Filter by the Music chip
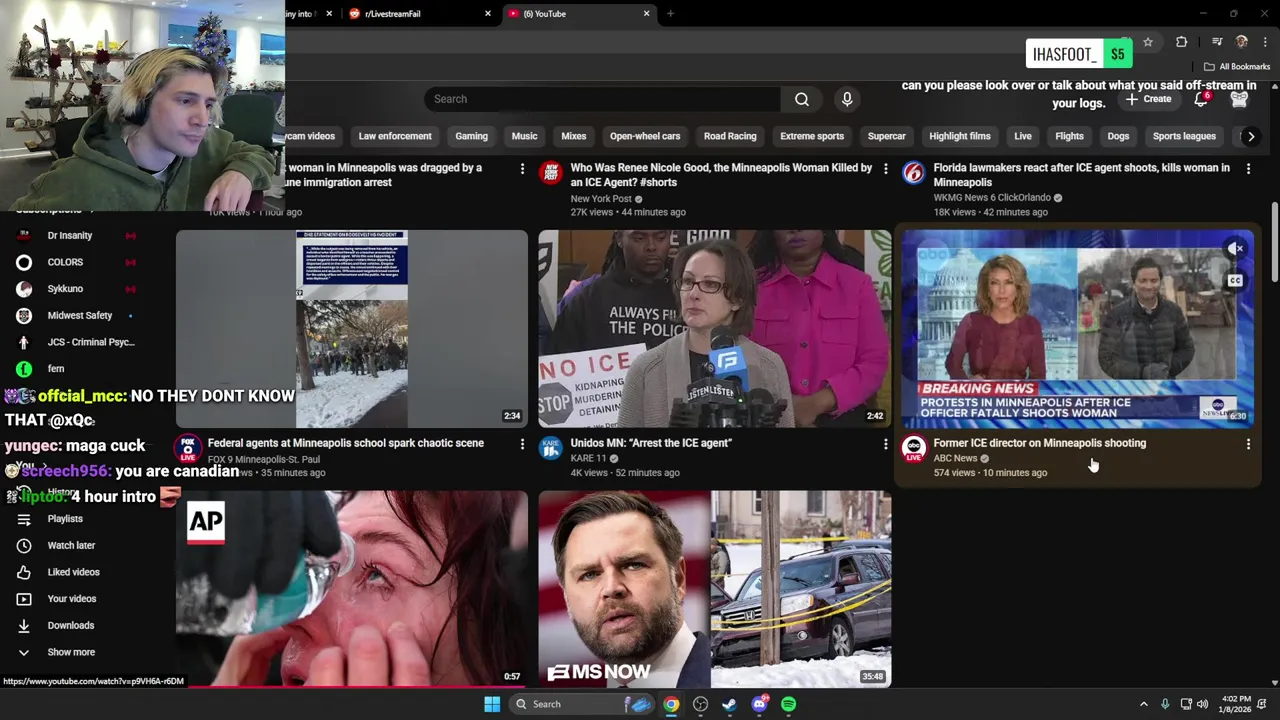This screenshot has height=720, width=1280. tap(524, 136)
